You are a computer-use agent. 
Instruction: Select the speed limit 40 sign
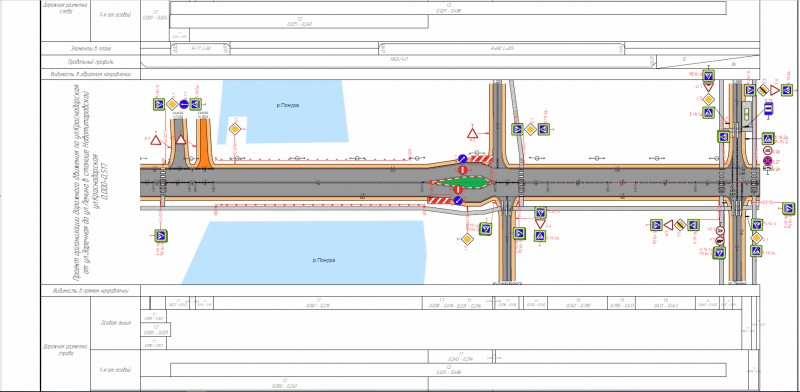click(767, 151)
